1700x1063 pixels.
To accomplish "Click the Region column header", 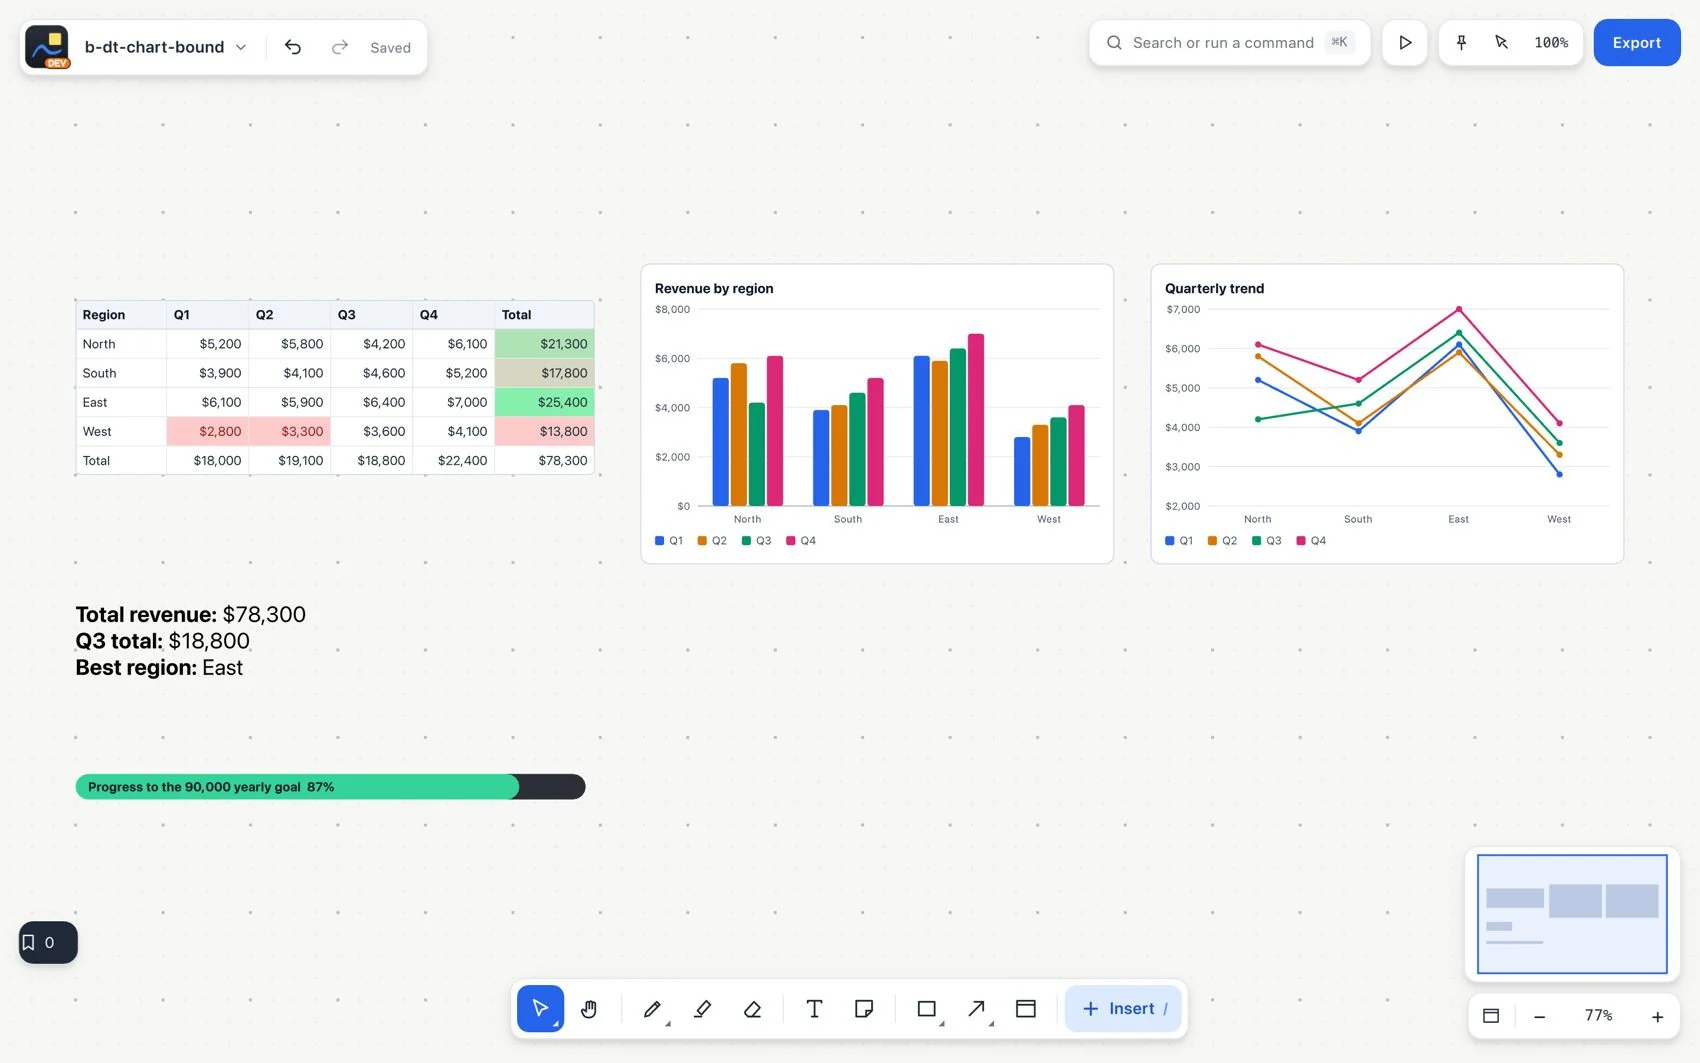I will coord(121,314).
